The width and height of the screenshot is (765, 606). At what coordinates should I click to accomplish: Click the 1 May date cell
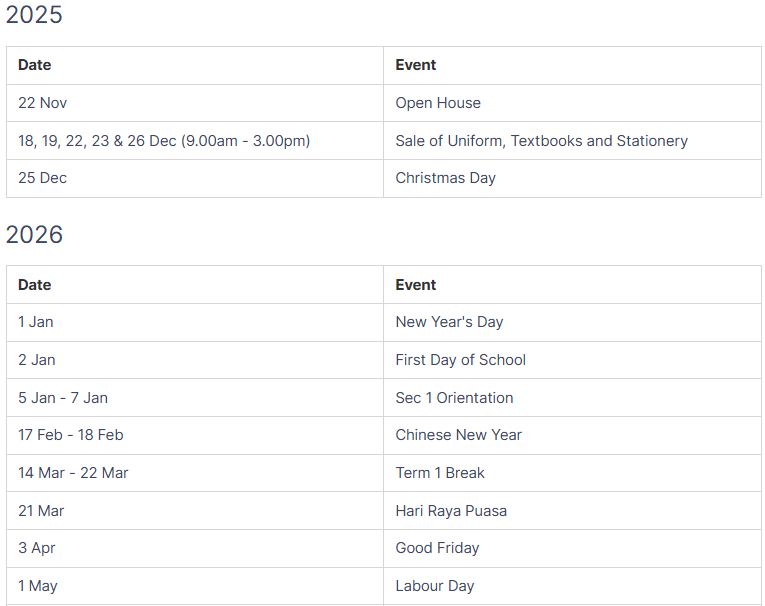(38, 586)
